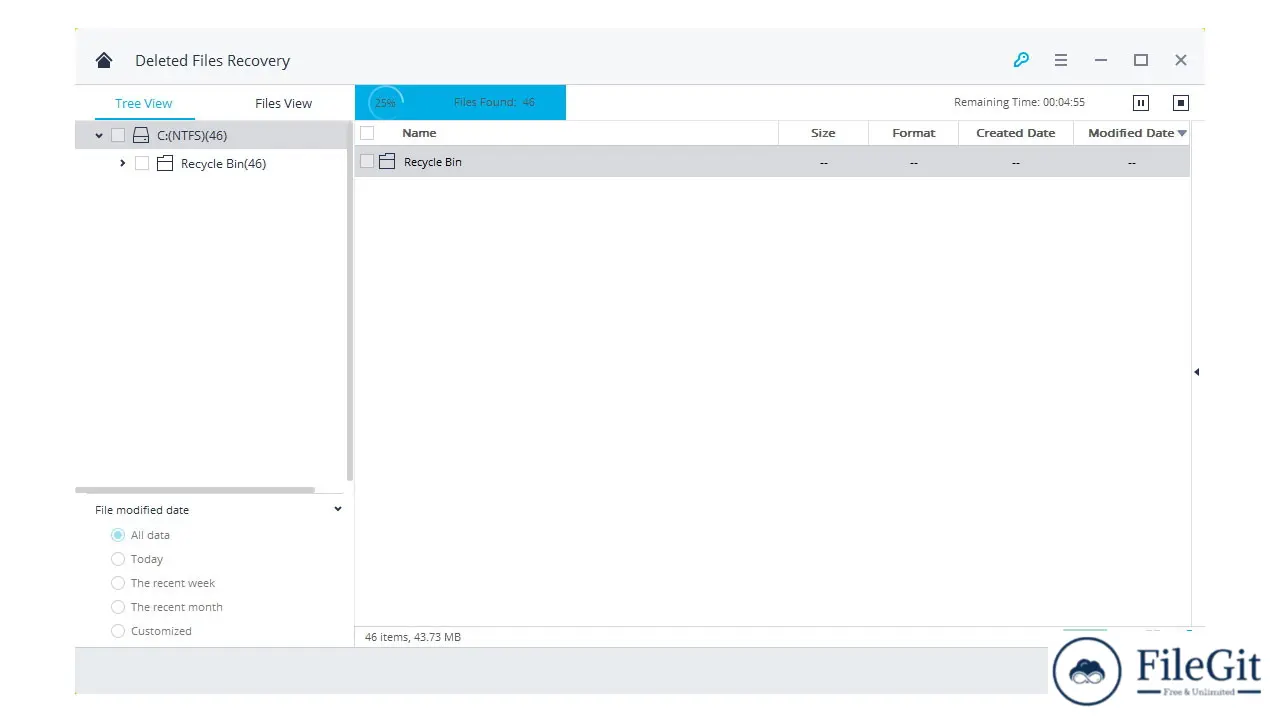Select the Recycle Bin(46) tree label
1280x720 pixels.
click(x=223, y=163)
